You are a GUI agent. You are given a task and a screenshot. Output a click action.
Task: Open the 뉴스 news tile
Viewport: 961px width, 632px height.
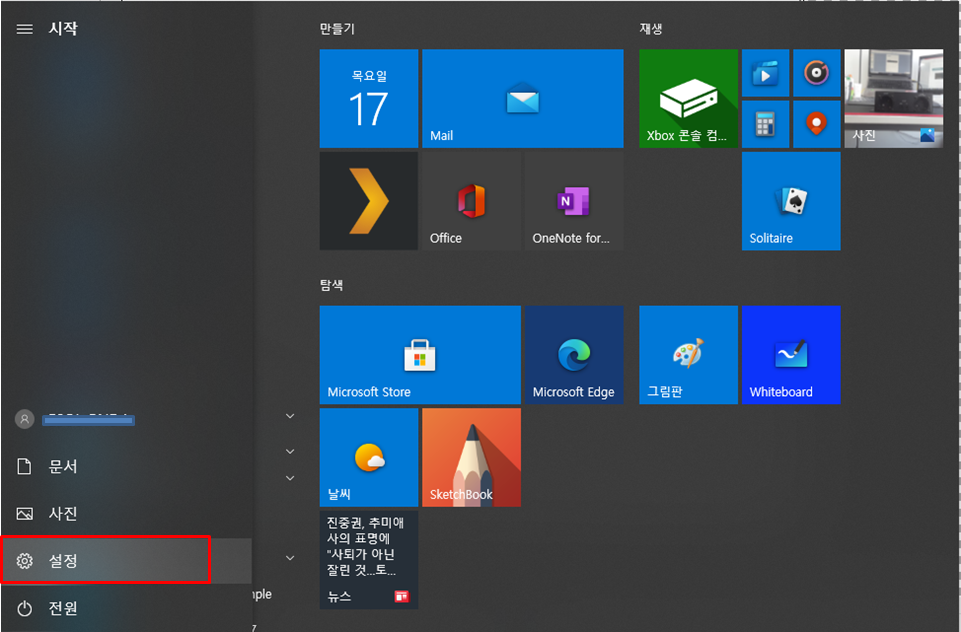(369, 560)
